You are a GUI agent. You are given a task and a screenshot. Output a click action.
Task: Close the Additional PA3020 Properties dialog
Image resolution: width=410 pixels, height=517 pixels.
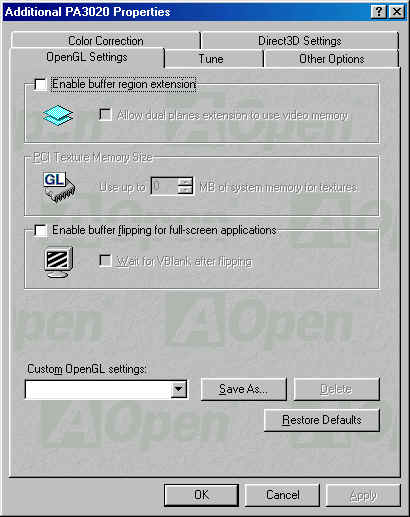pos(397,12)
